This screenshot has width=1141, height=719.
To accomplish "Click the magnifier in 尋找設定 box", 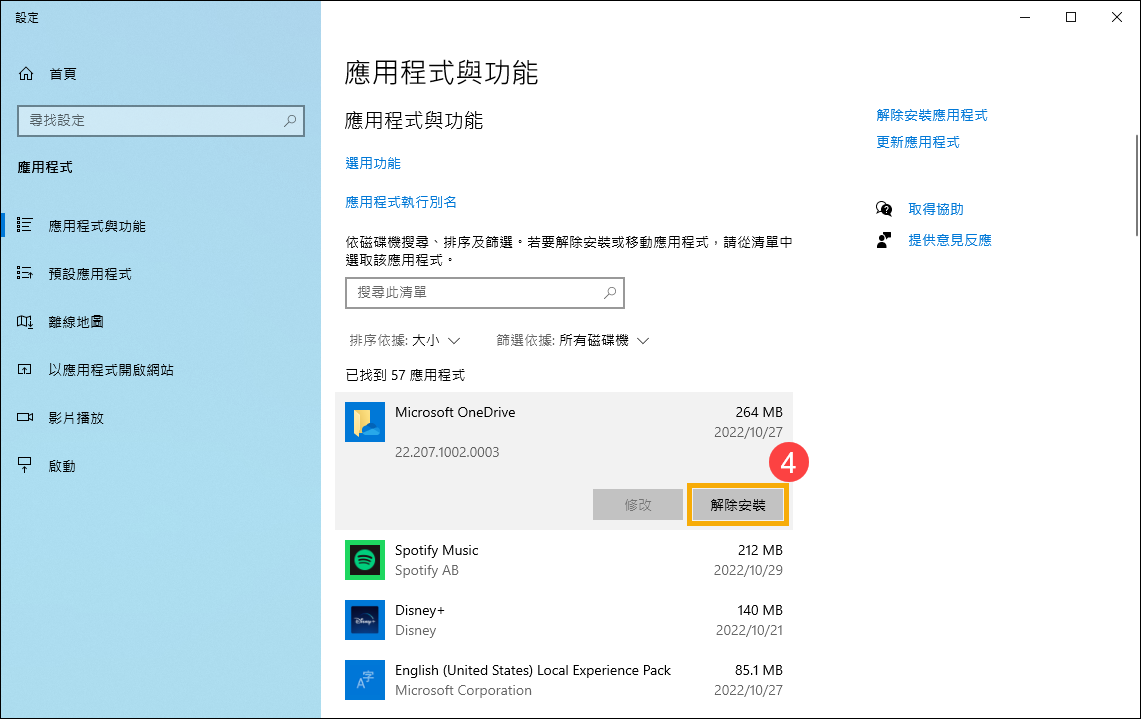I will 290,121.
